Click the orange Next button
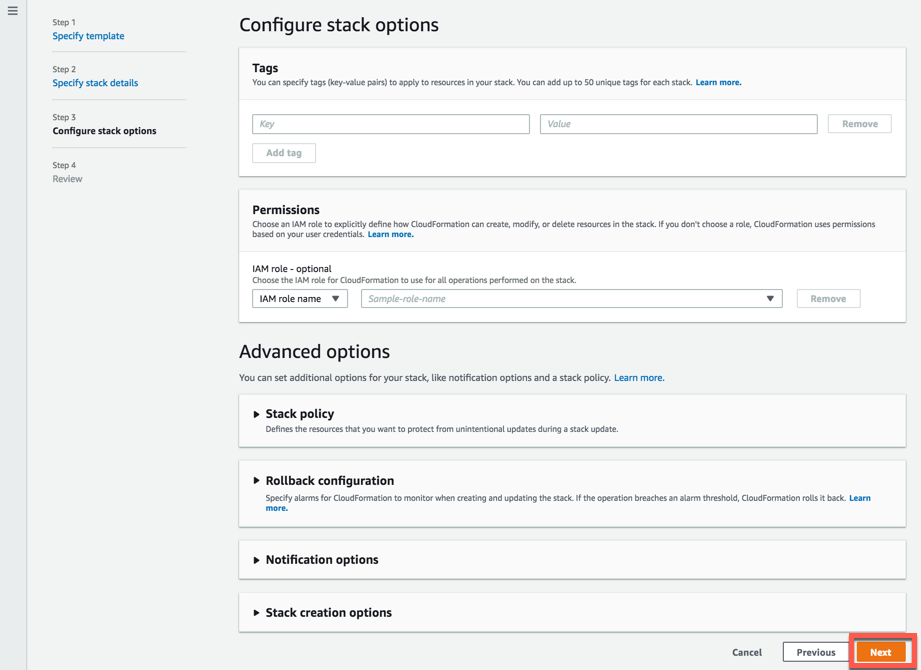The height and width of the screenshot is (670, 921). (880, 652)
